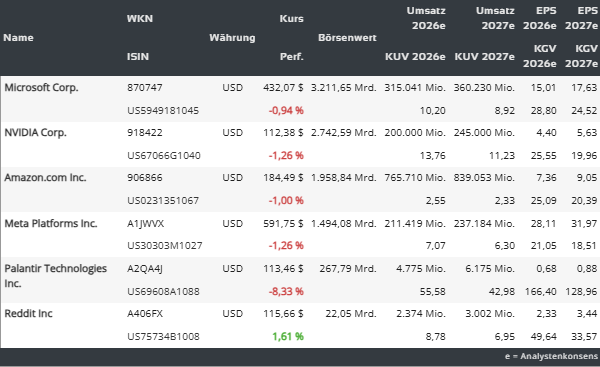Select Amazon ISIN US0231351067
The height and width of the screenshot is (367, 600).
[163, 201]
